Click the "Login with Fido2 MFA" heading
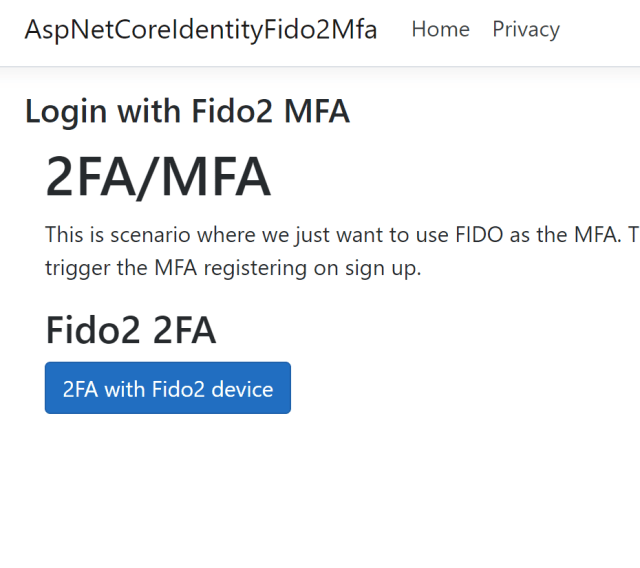Image resolution: width=640 pixels, height=568 pixels. click(x=187, y=111)
